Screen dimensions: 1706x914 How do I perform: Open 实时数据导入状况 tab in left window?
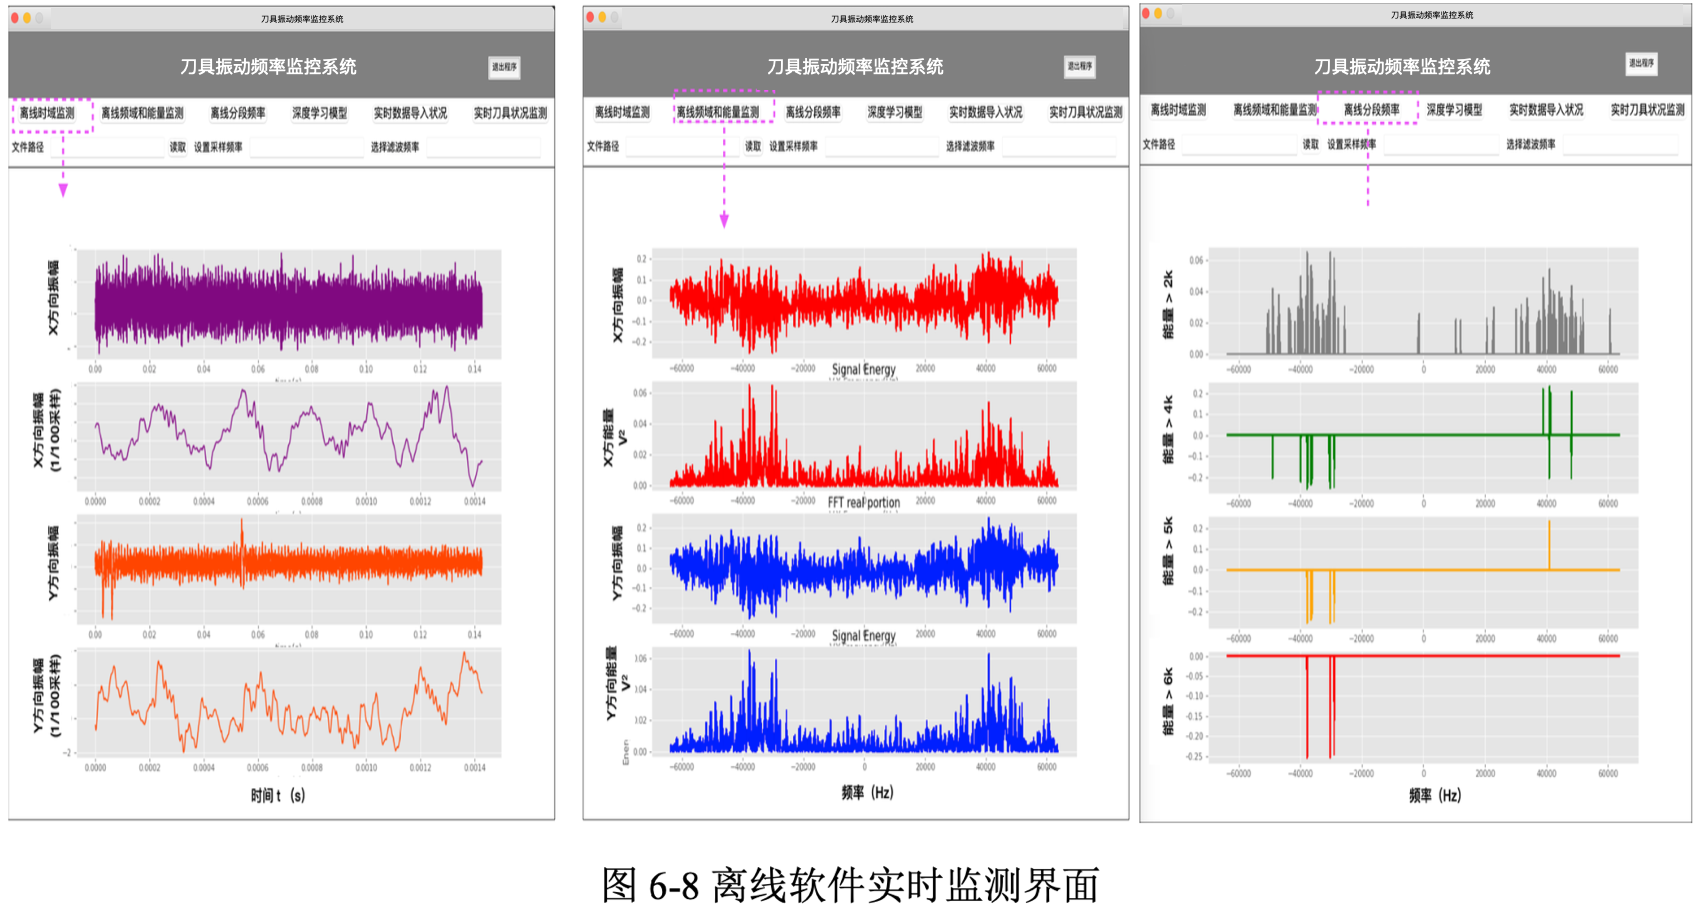(x=410, y=113)
